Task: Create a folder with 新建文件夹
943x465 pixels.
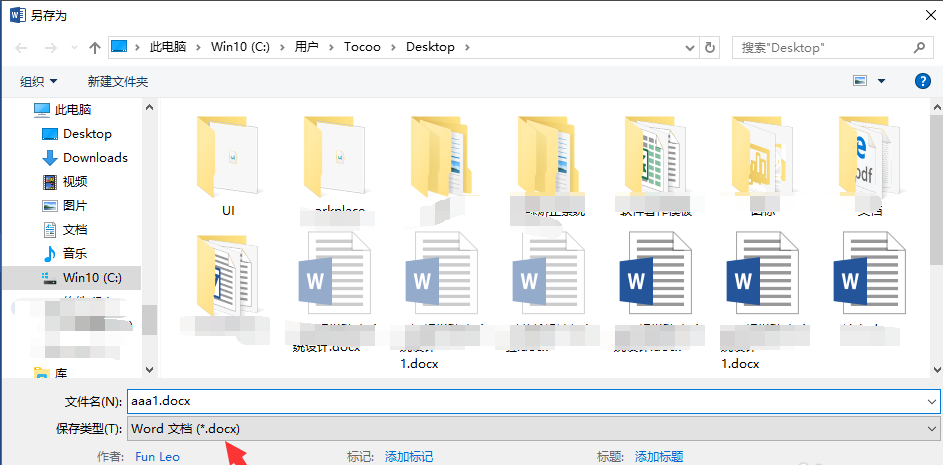Action: (118, 81)
